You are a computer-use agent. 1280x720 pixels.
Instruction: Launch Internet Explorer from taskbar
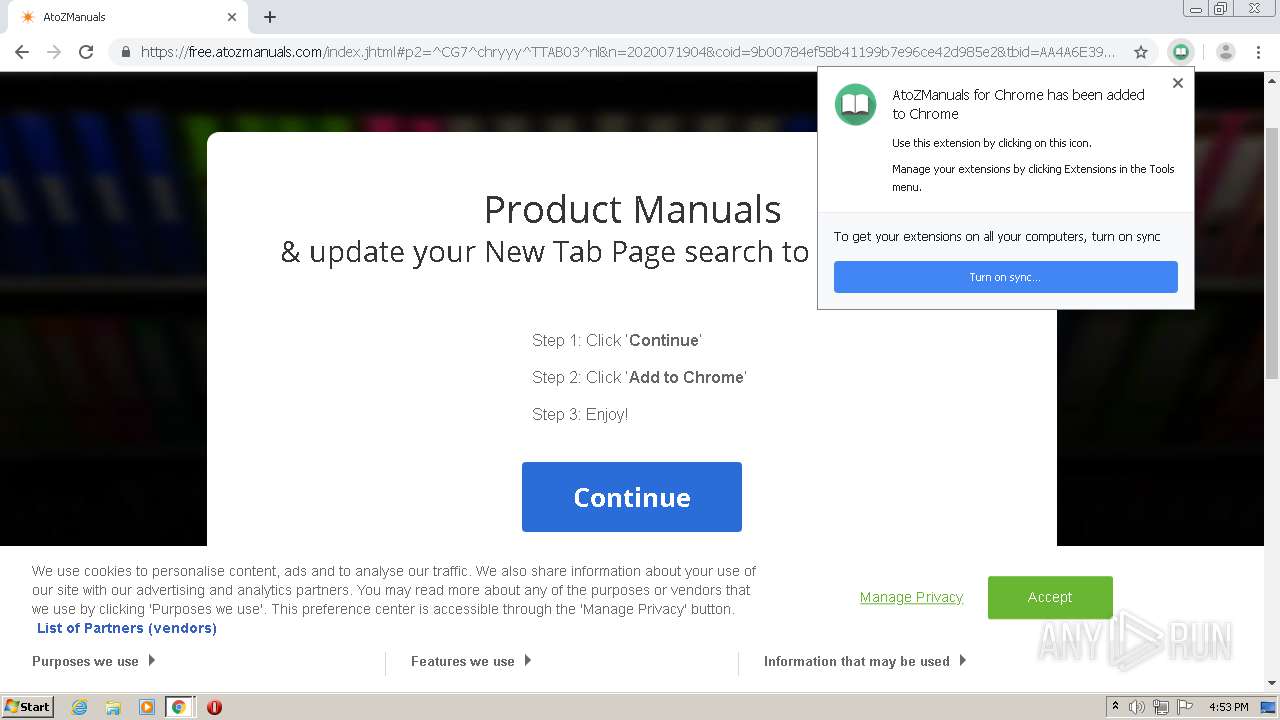tap(79, 707)
